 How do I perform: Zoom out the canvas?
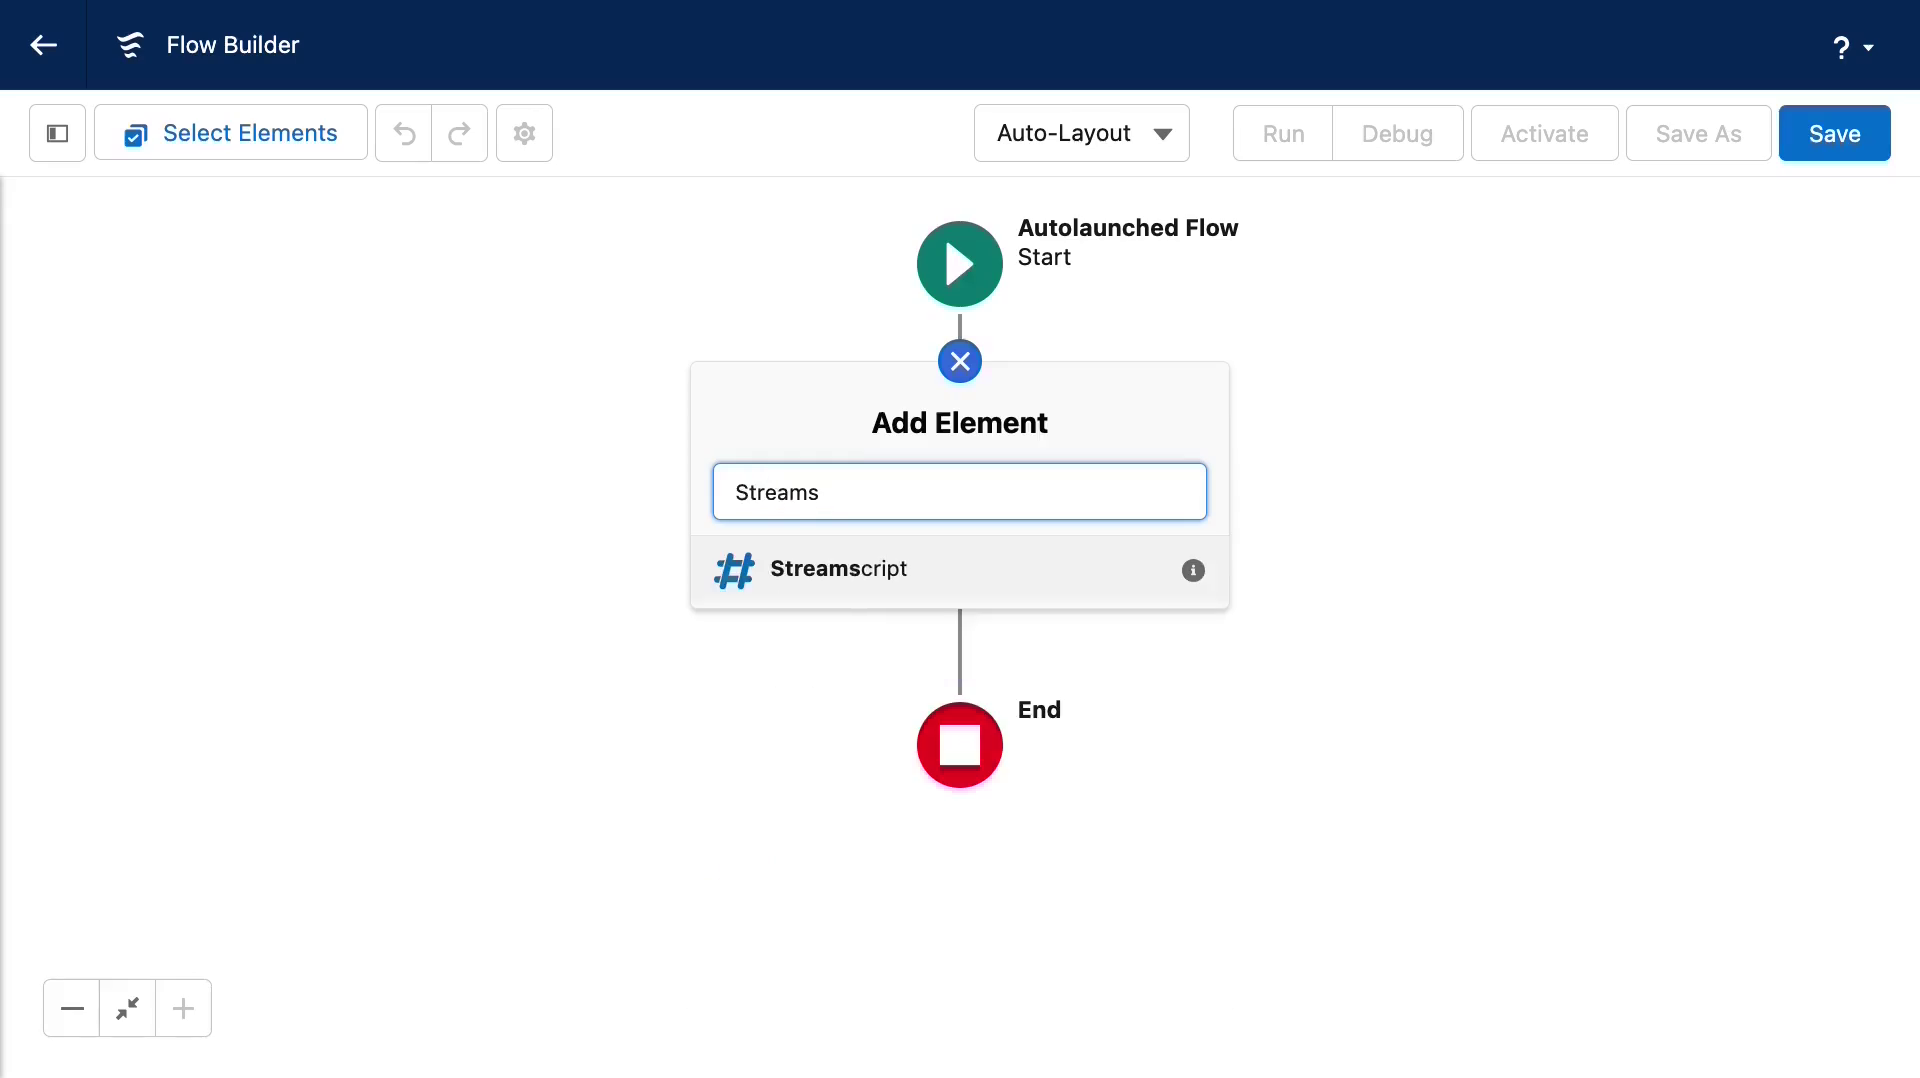click(x=72, y=1008)
